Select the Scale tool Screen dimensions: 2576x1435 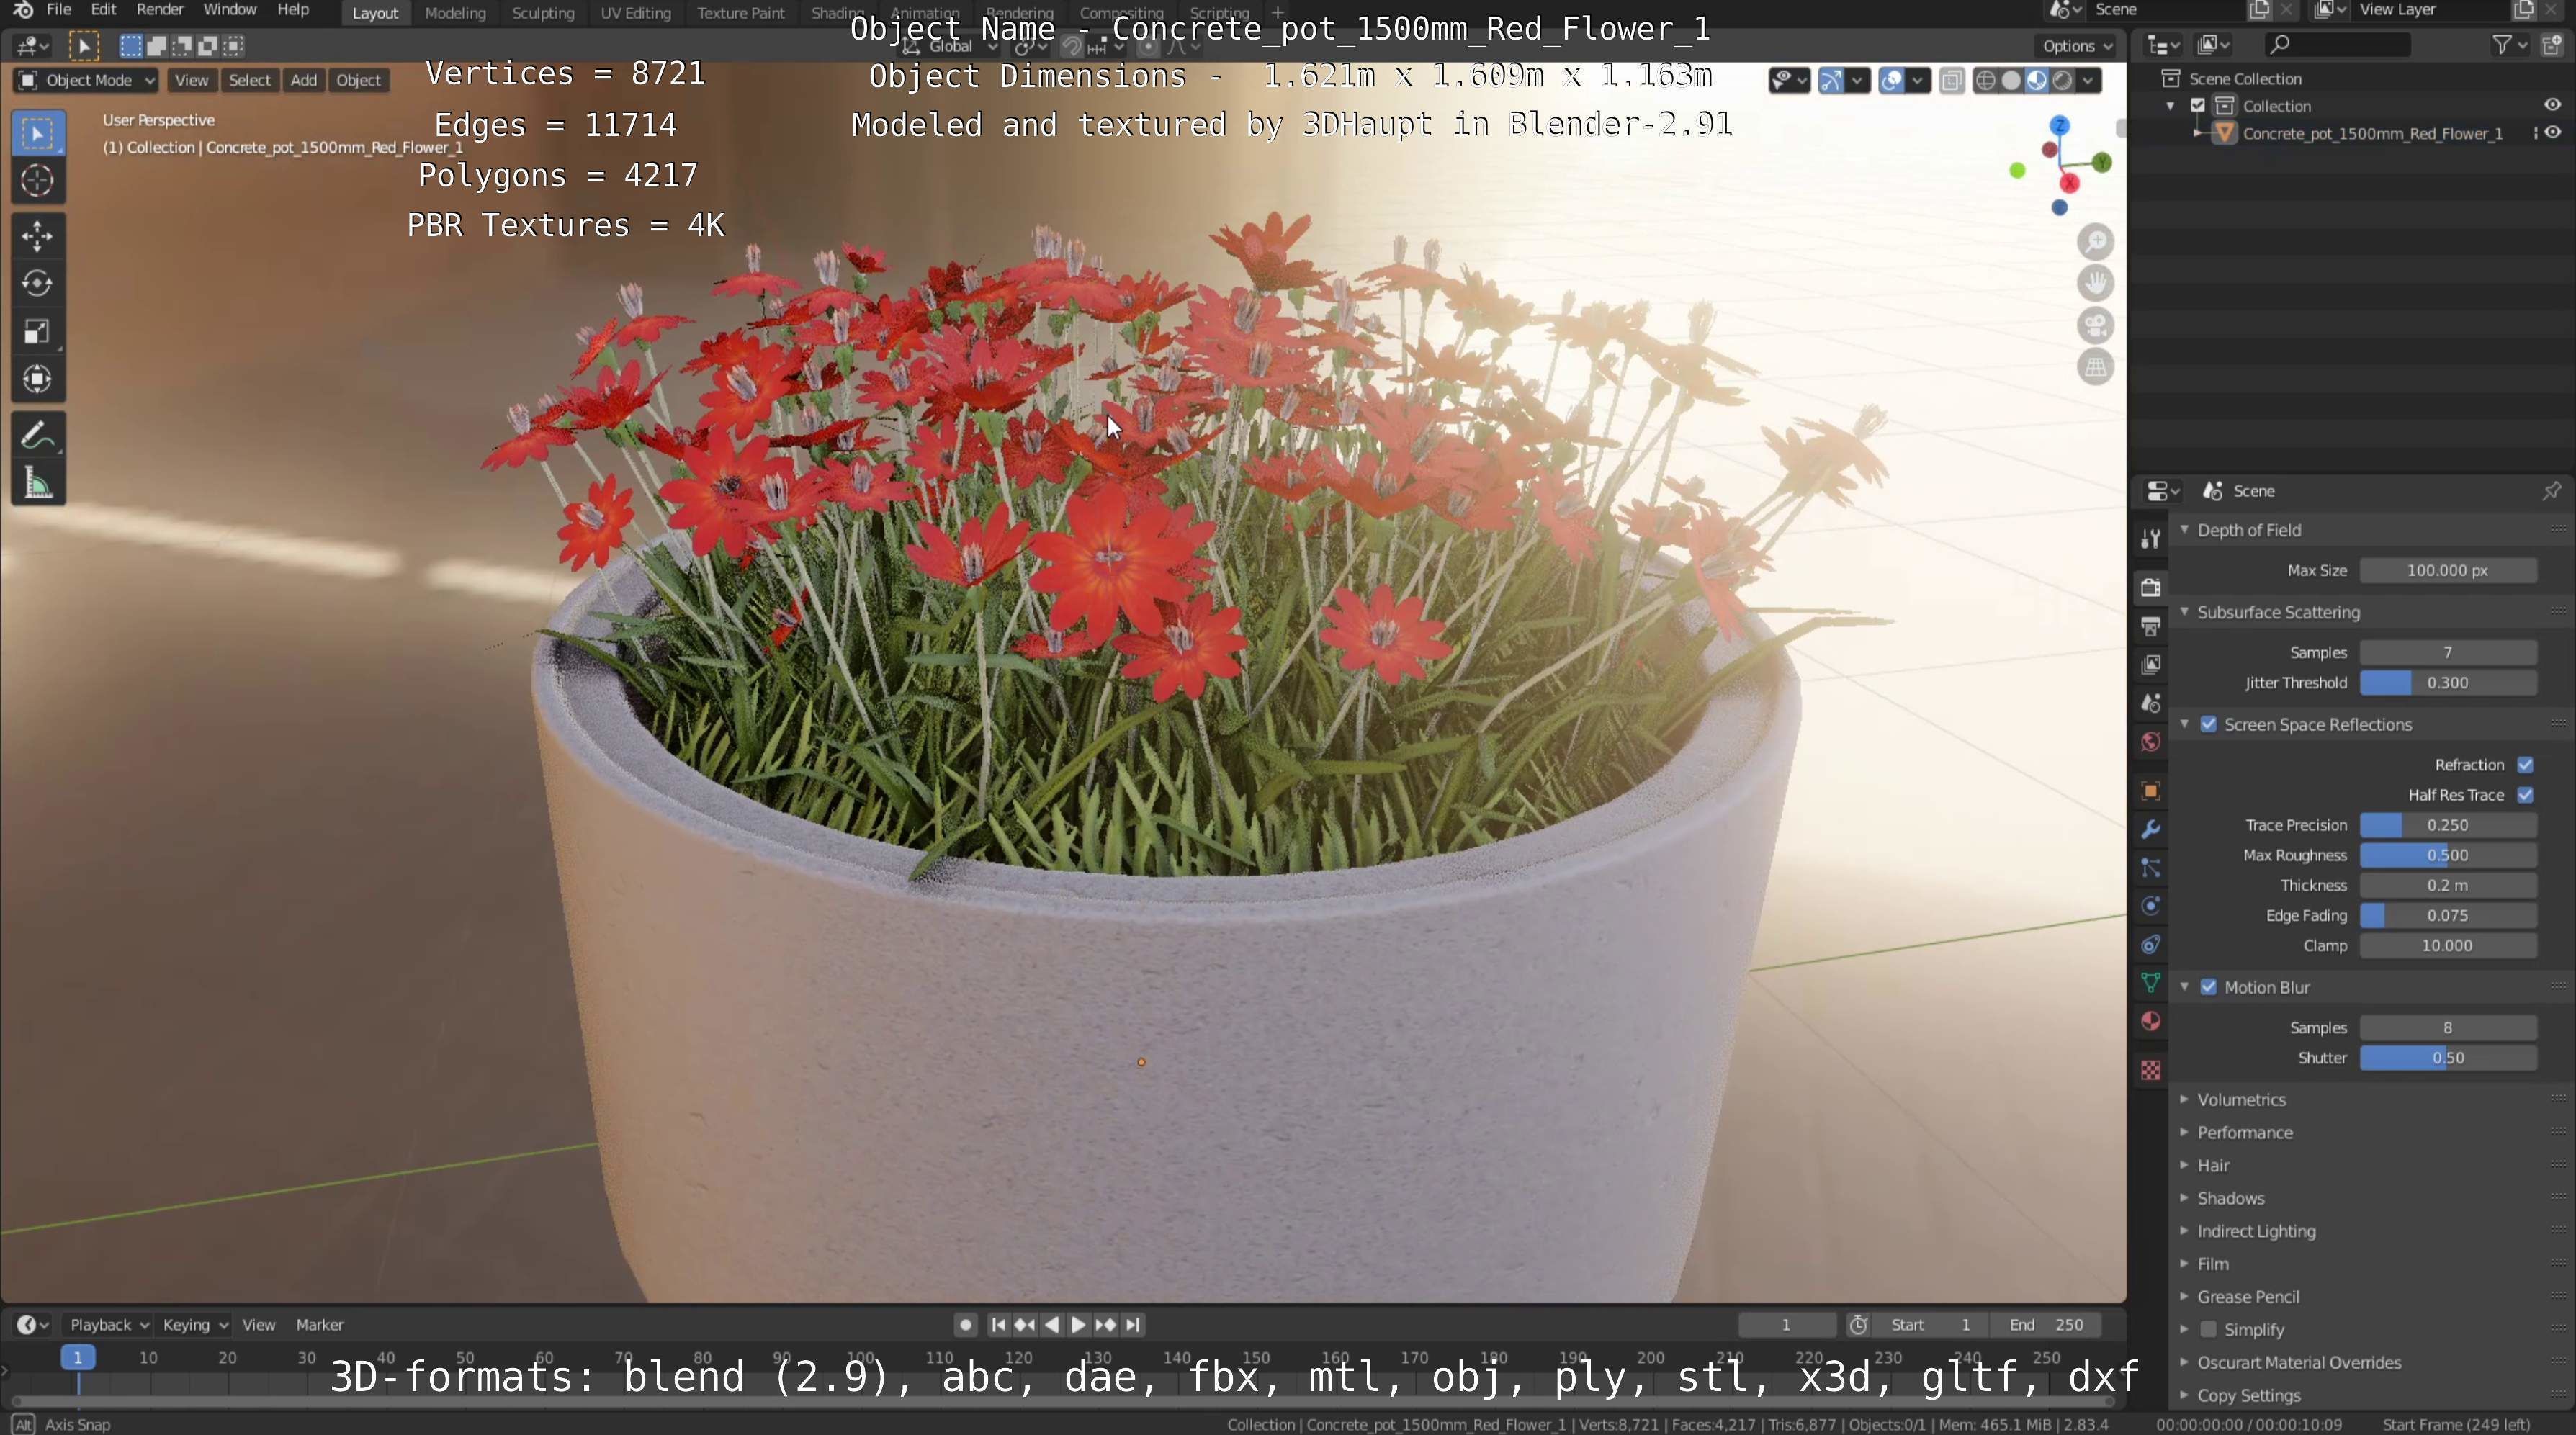coord(38,332)
